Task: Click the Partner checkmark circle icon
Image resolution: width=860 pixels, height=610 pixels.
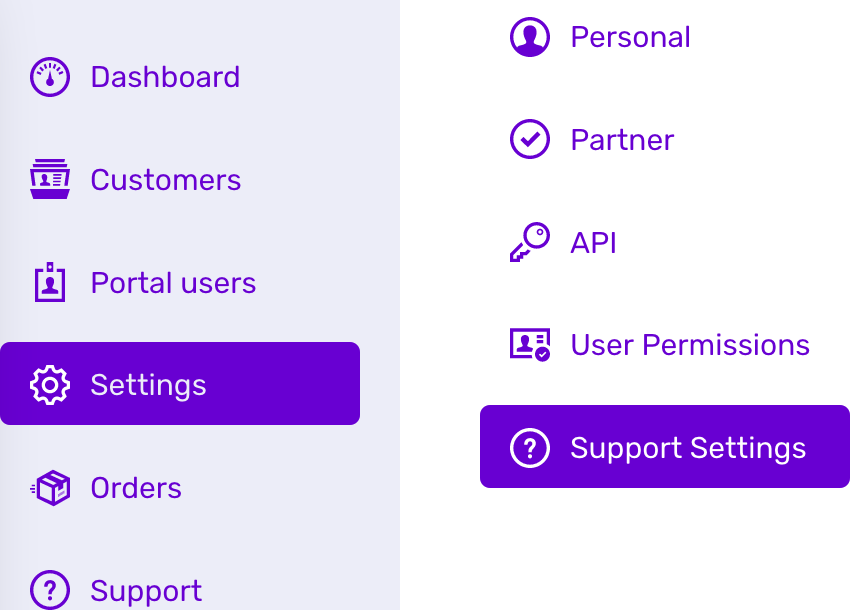Action: point(530,140)
